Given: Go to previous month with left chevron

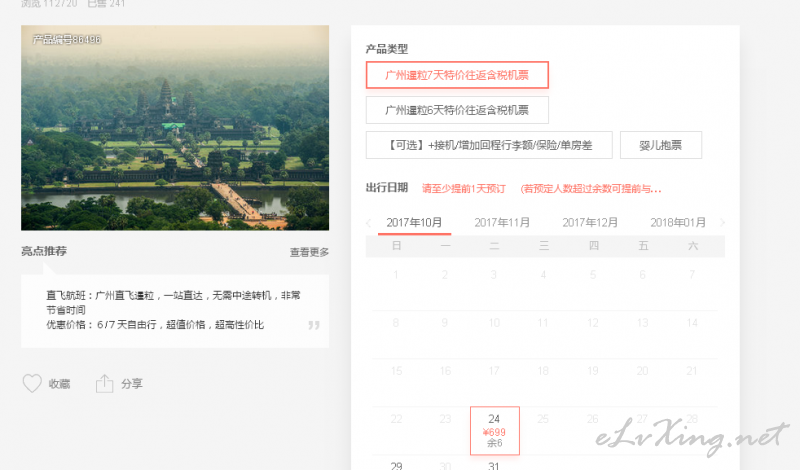Looking at the screenshot, I should pyautogui.click(x=368, y=222).
